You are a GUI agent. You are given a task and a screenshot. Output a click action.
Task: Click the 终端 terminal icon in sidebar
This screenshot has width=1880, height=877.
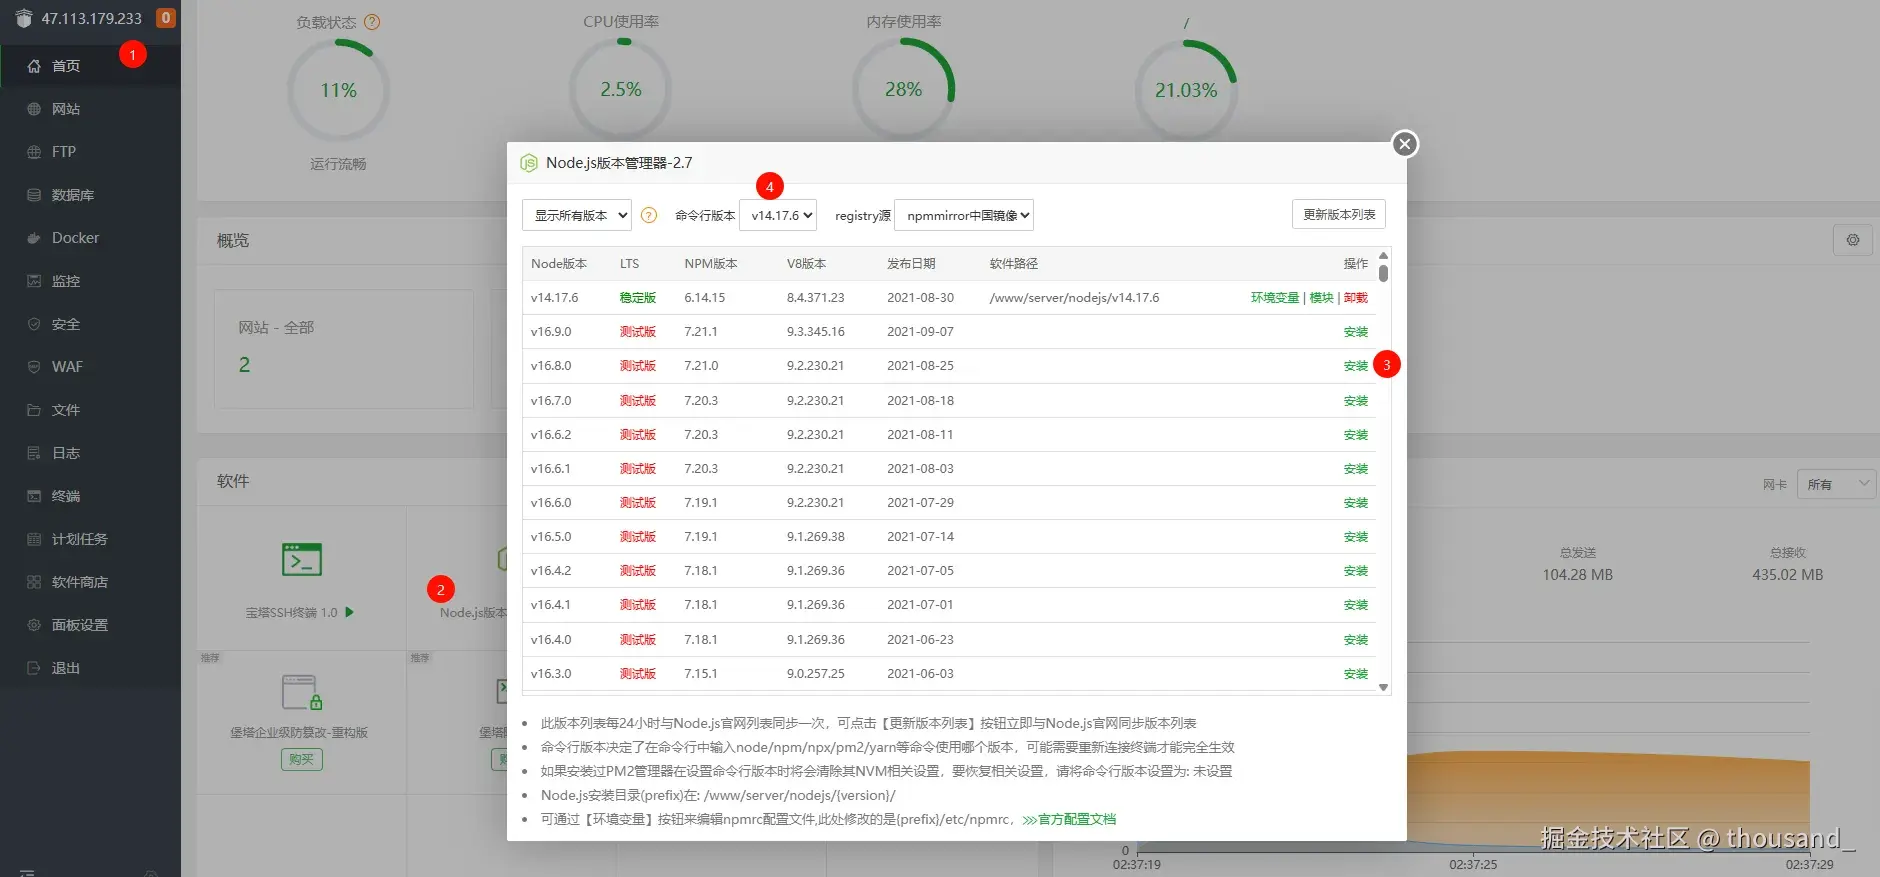(34, 496)
